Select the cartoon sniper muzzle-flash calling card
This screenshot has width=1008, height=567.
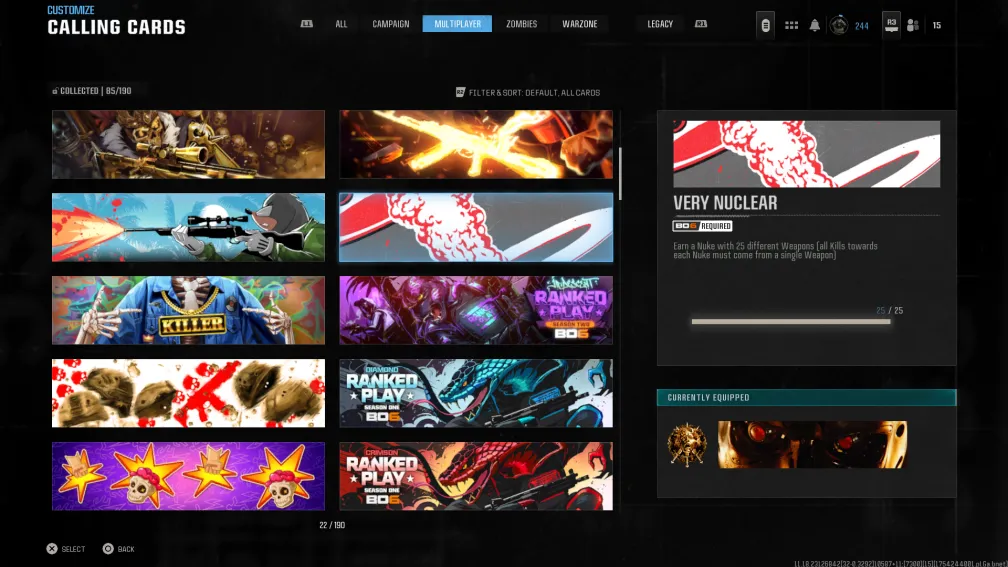pos(188,227)
